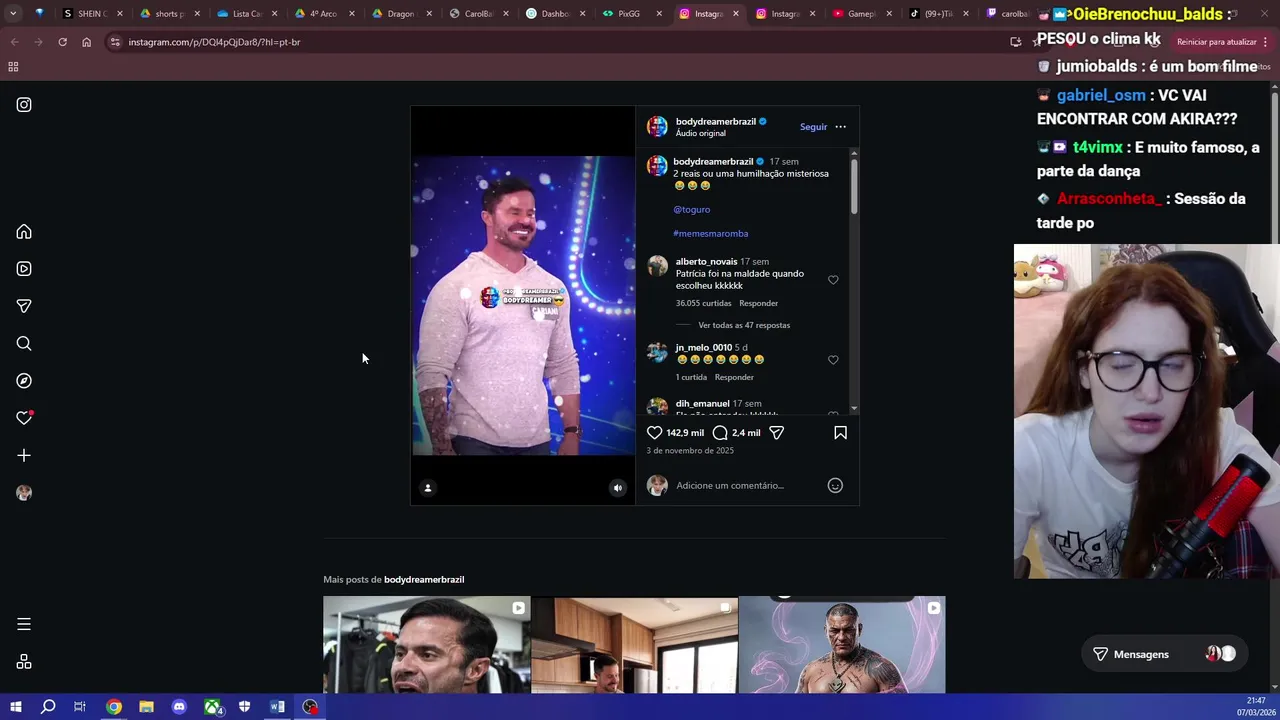Open the first 'Mais posts' thumbnail with man's face
The height and width of the screenshot is (720, 1280).
click(426, 645)
